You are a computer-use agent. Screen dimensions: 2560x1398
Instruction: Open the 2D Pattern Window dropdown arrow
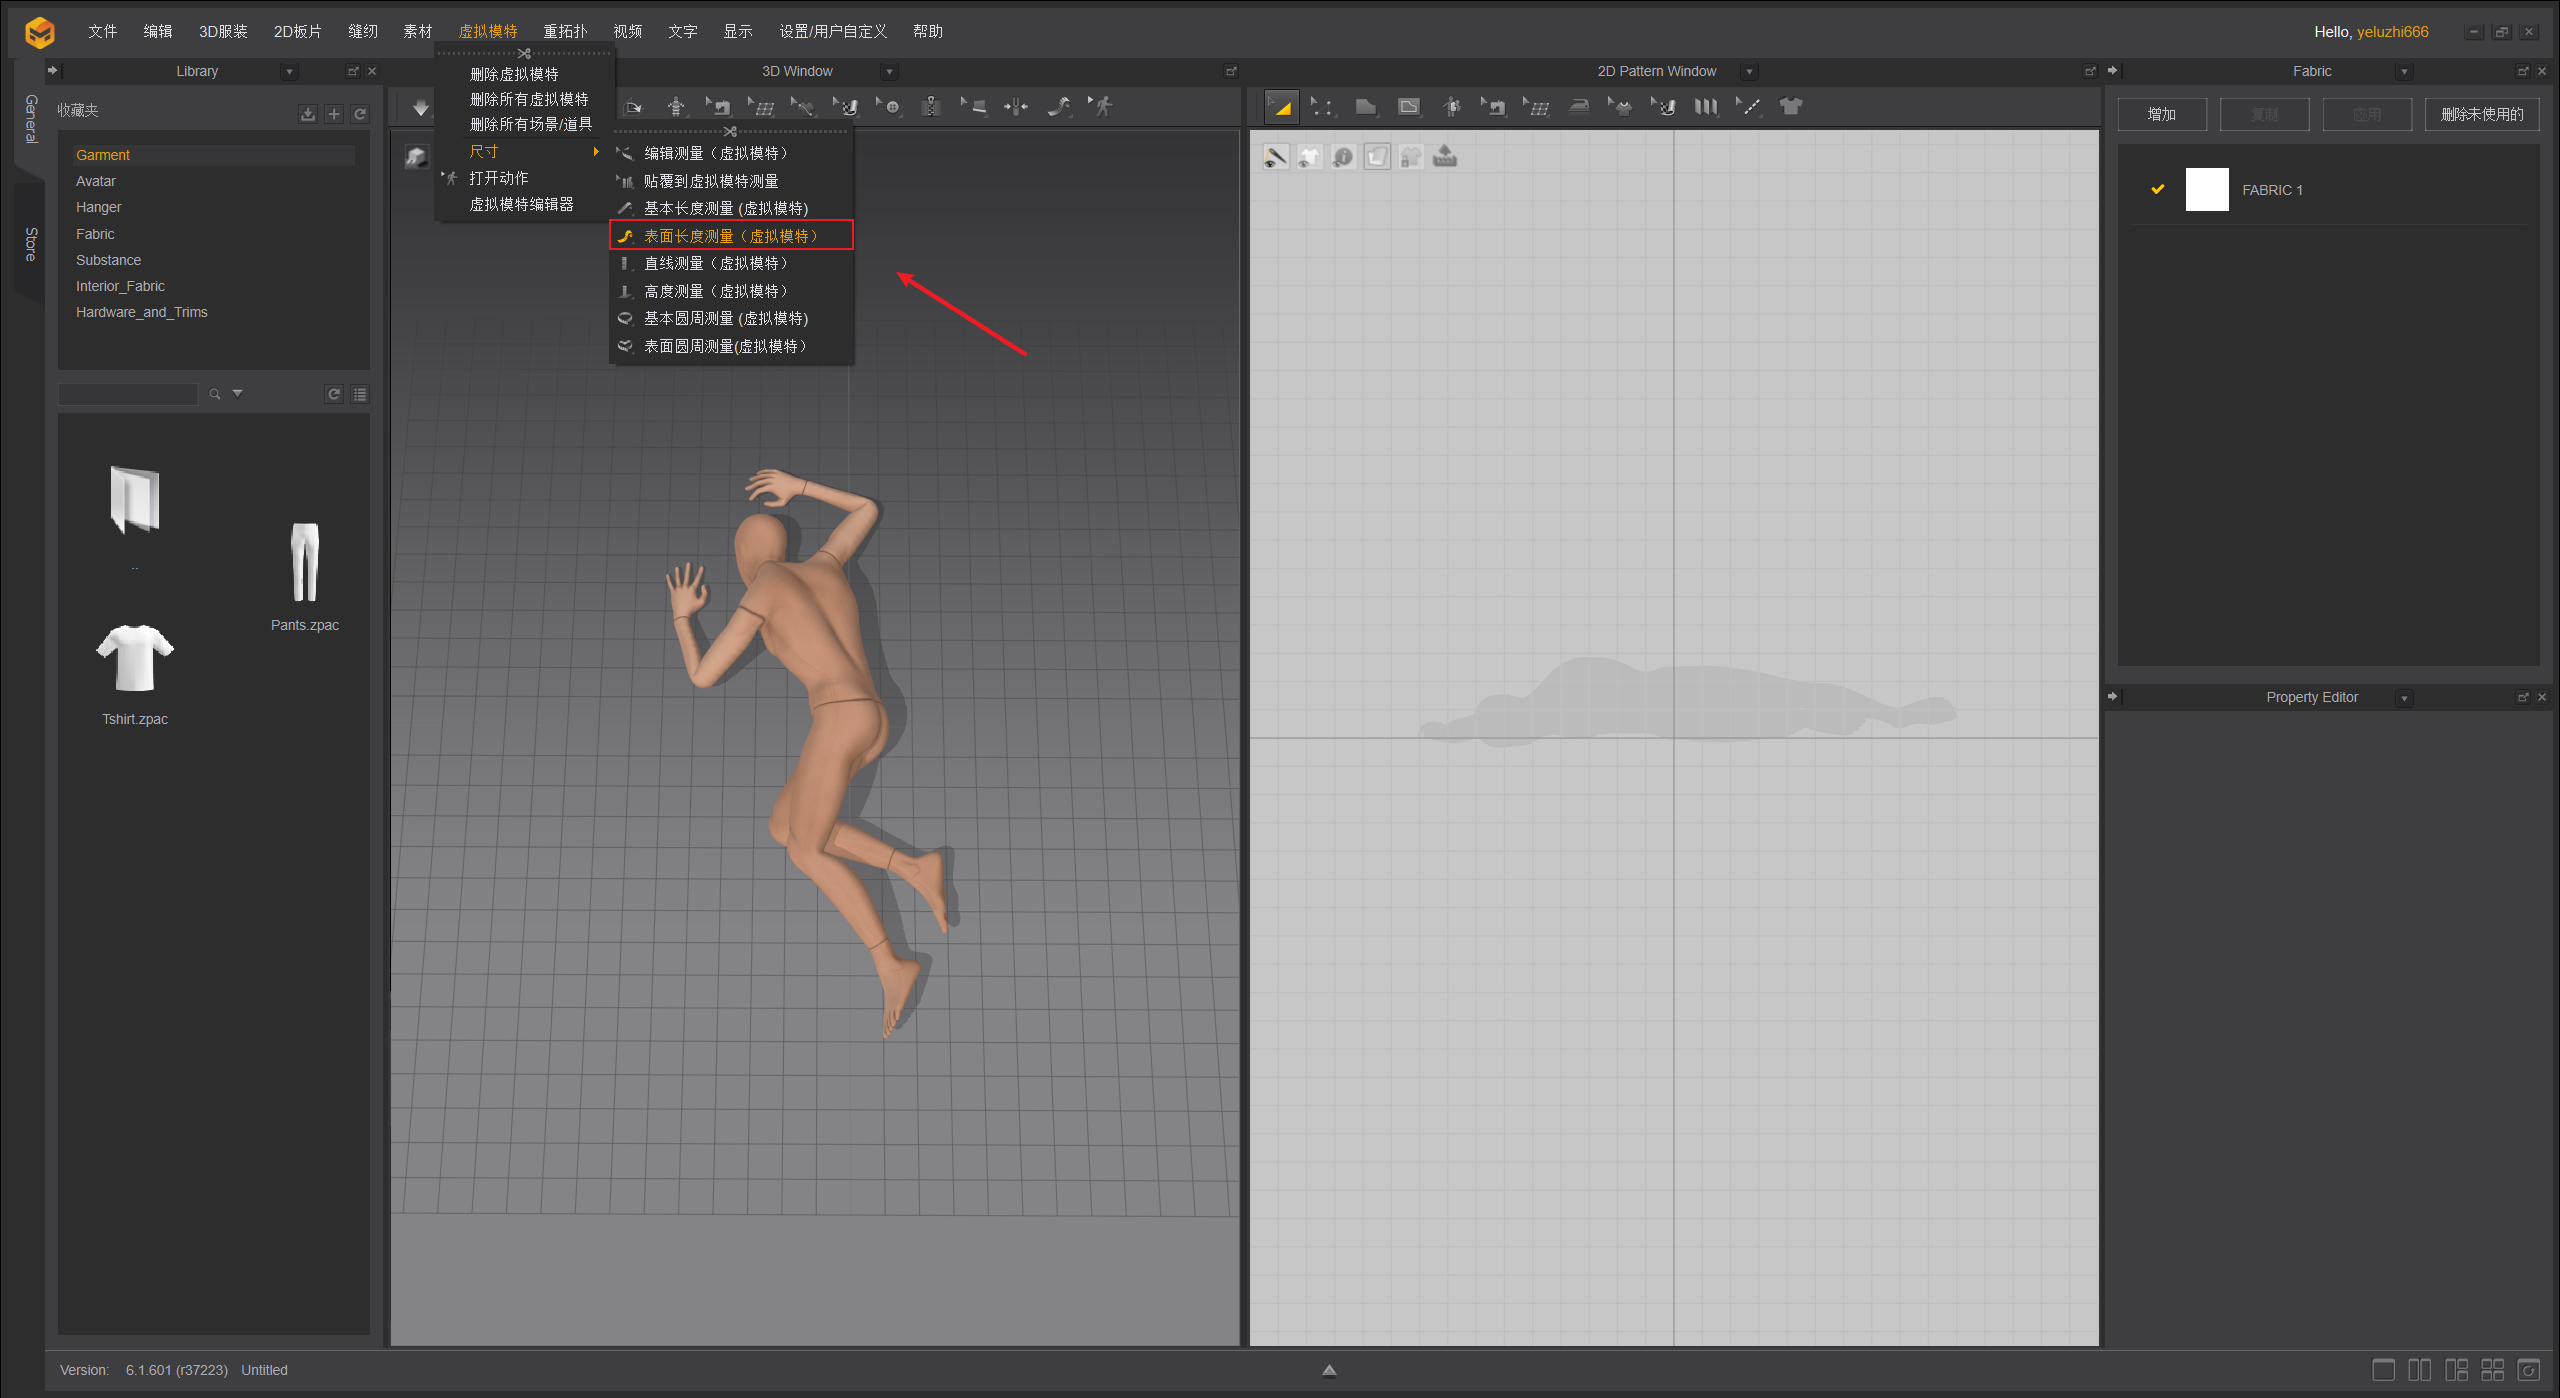(x=1749, y=72)
